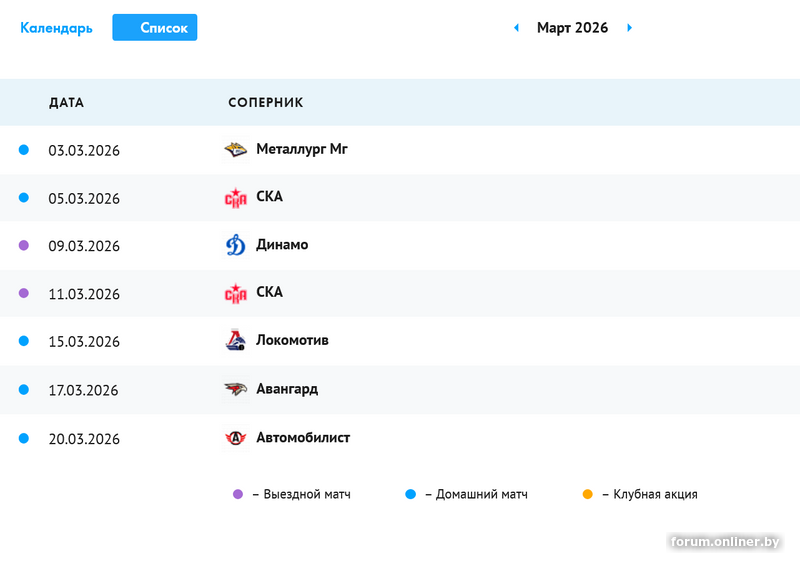800x563 pixels.
Task: Click the orange club-event legend dot
Action: [x=587, y=494]
